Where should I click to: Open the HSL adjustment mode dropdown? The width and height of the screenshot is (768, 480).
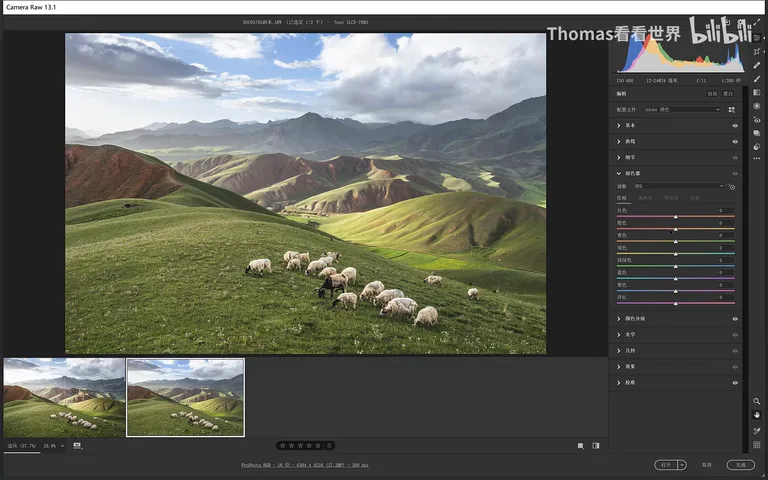click(x=678, y=186)
